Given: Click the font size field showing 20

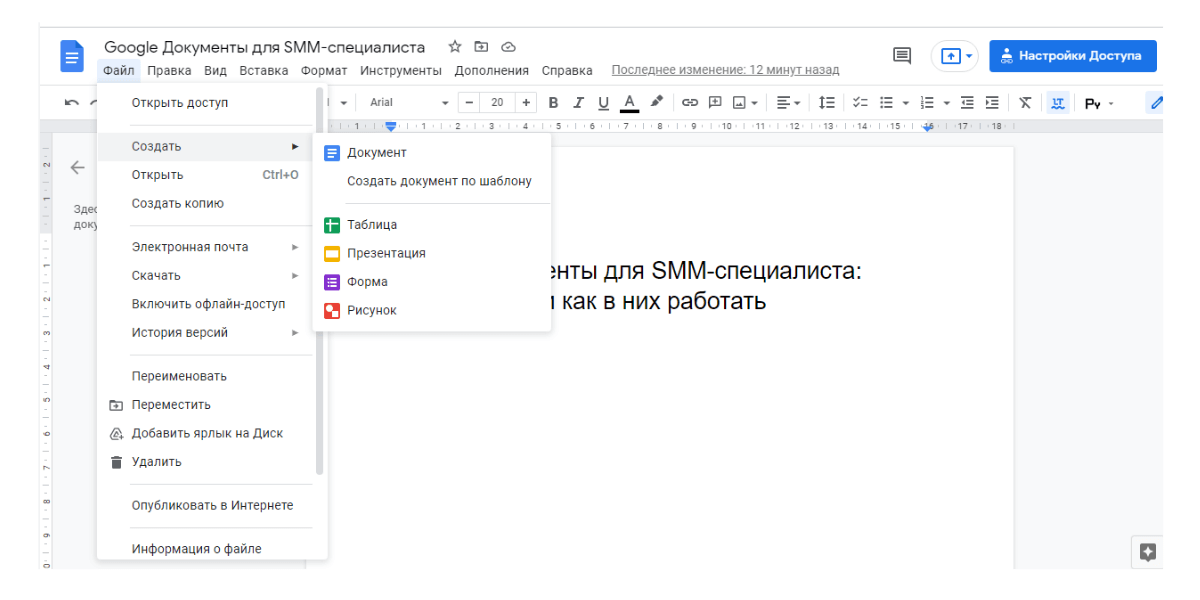Looking at the screenshot, I should pyautogui.click(x=497, y=102).
